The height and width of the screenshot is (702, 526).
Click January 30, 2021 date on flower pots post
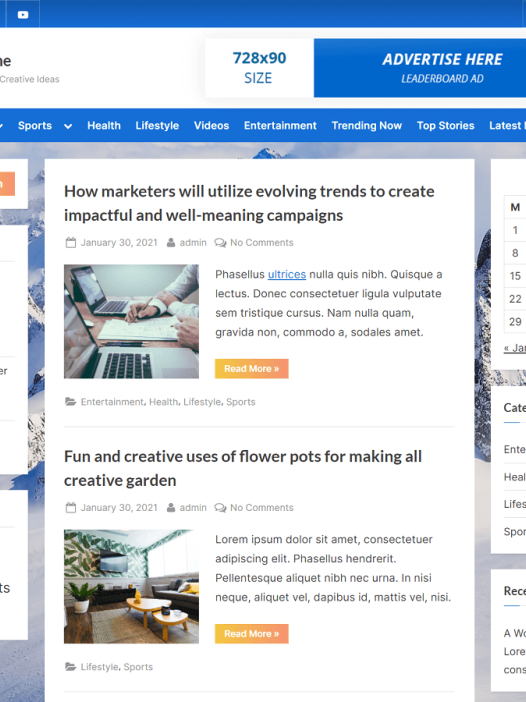119,508
